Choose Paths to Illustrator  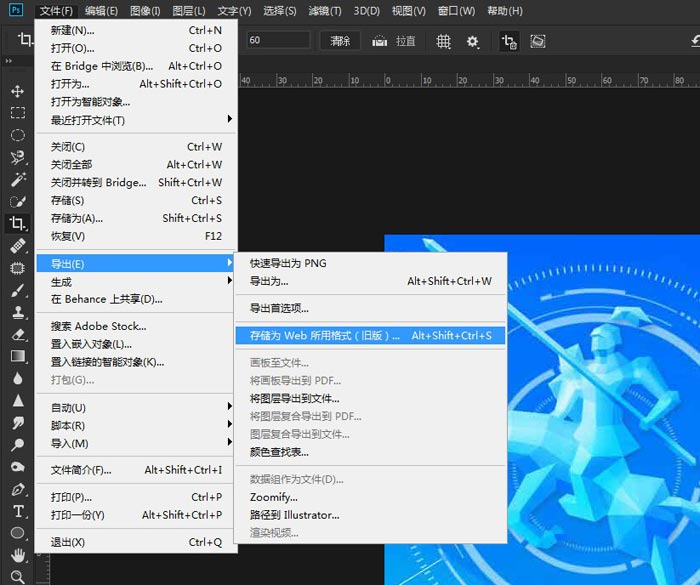pyautogui.click(x=370, y=515)
